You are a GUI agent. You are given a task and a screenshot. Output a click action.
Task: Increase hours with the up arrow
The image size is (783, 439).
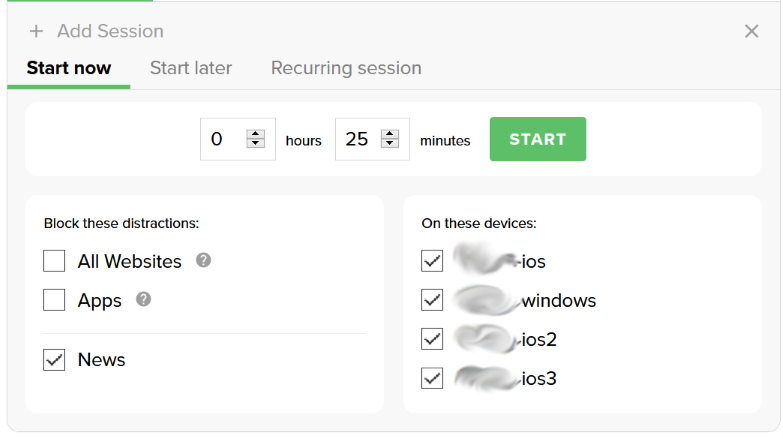click(256, 134)
